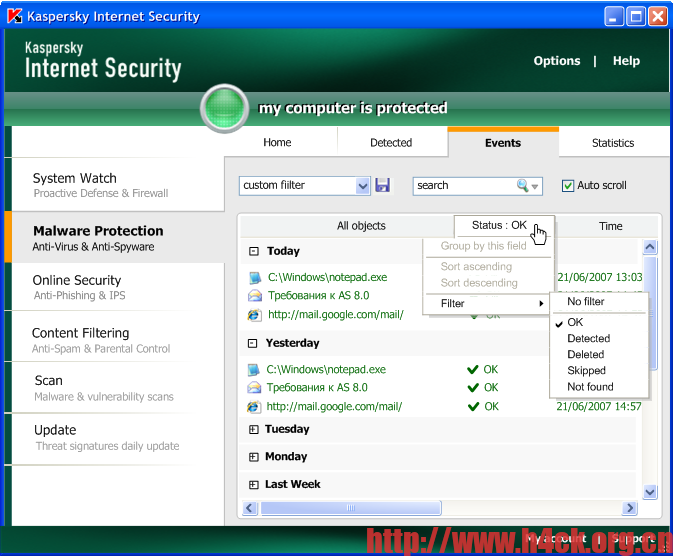The image size is (673, 556).
Task: Click the Internet Explorer icon under Yesterday
Action: [x=254, y=407]
